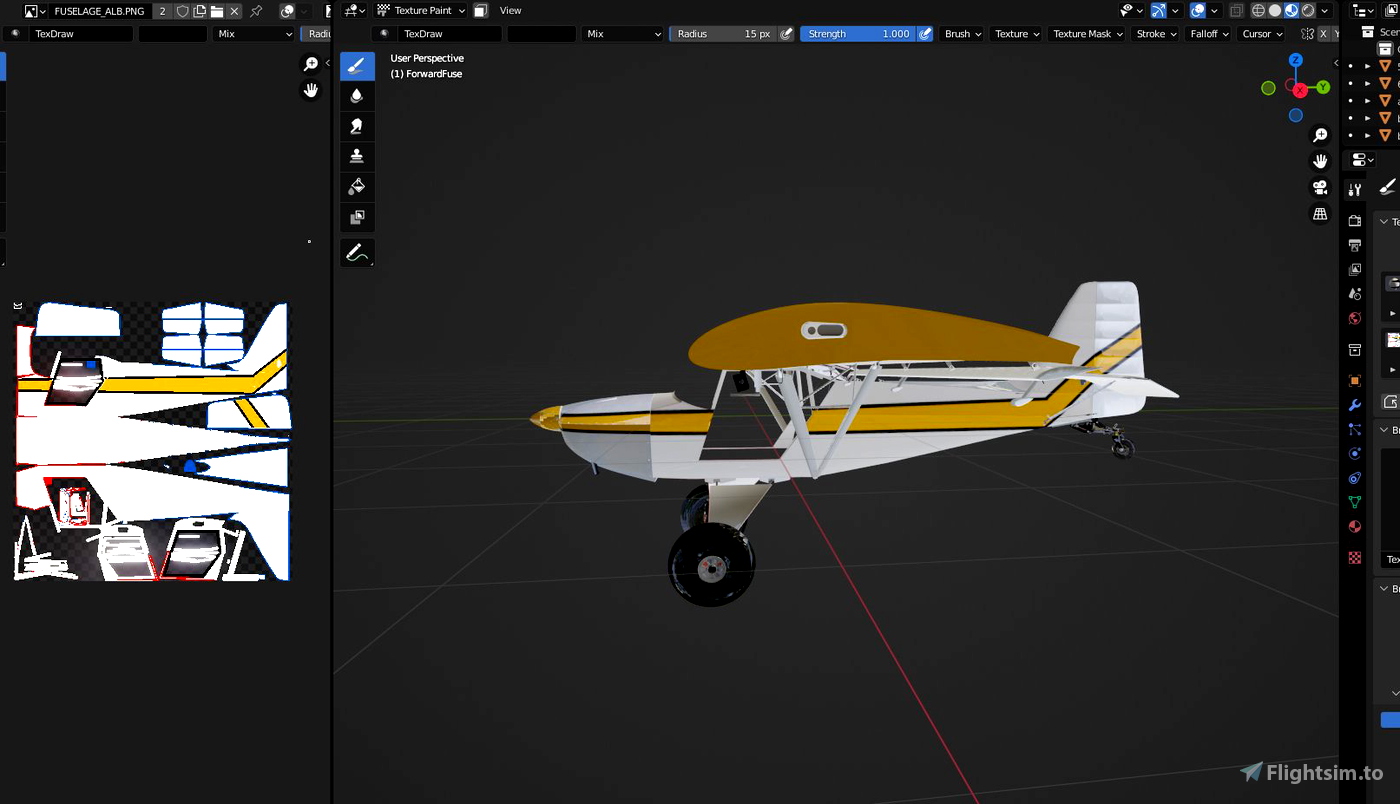The width and height of the screenshot is (1400, 804).
Task: Open Modifier Properties with the wrench icon
Action: (1354, 404)
